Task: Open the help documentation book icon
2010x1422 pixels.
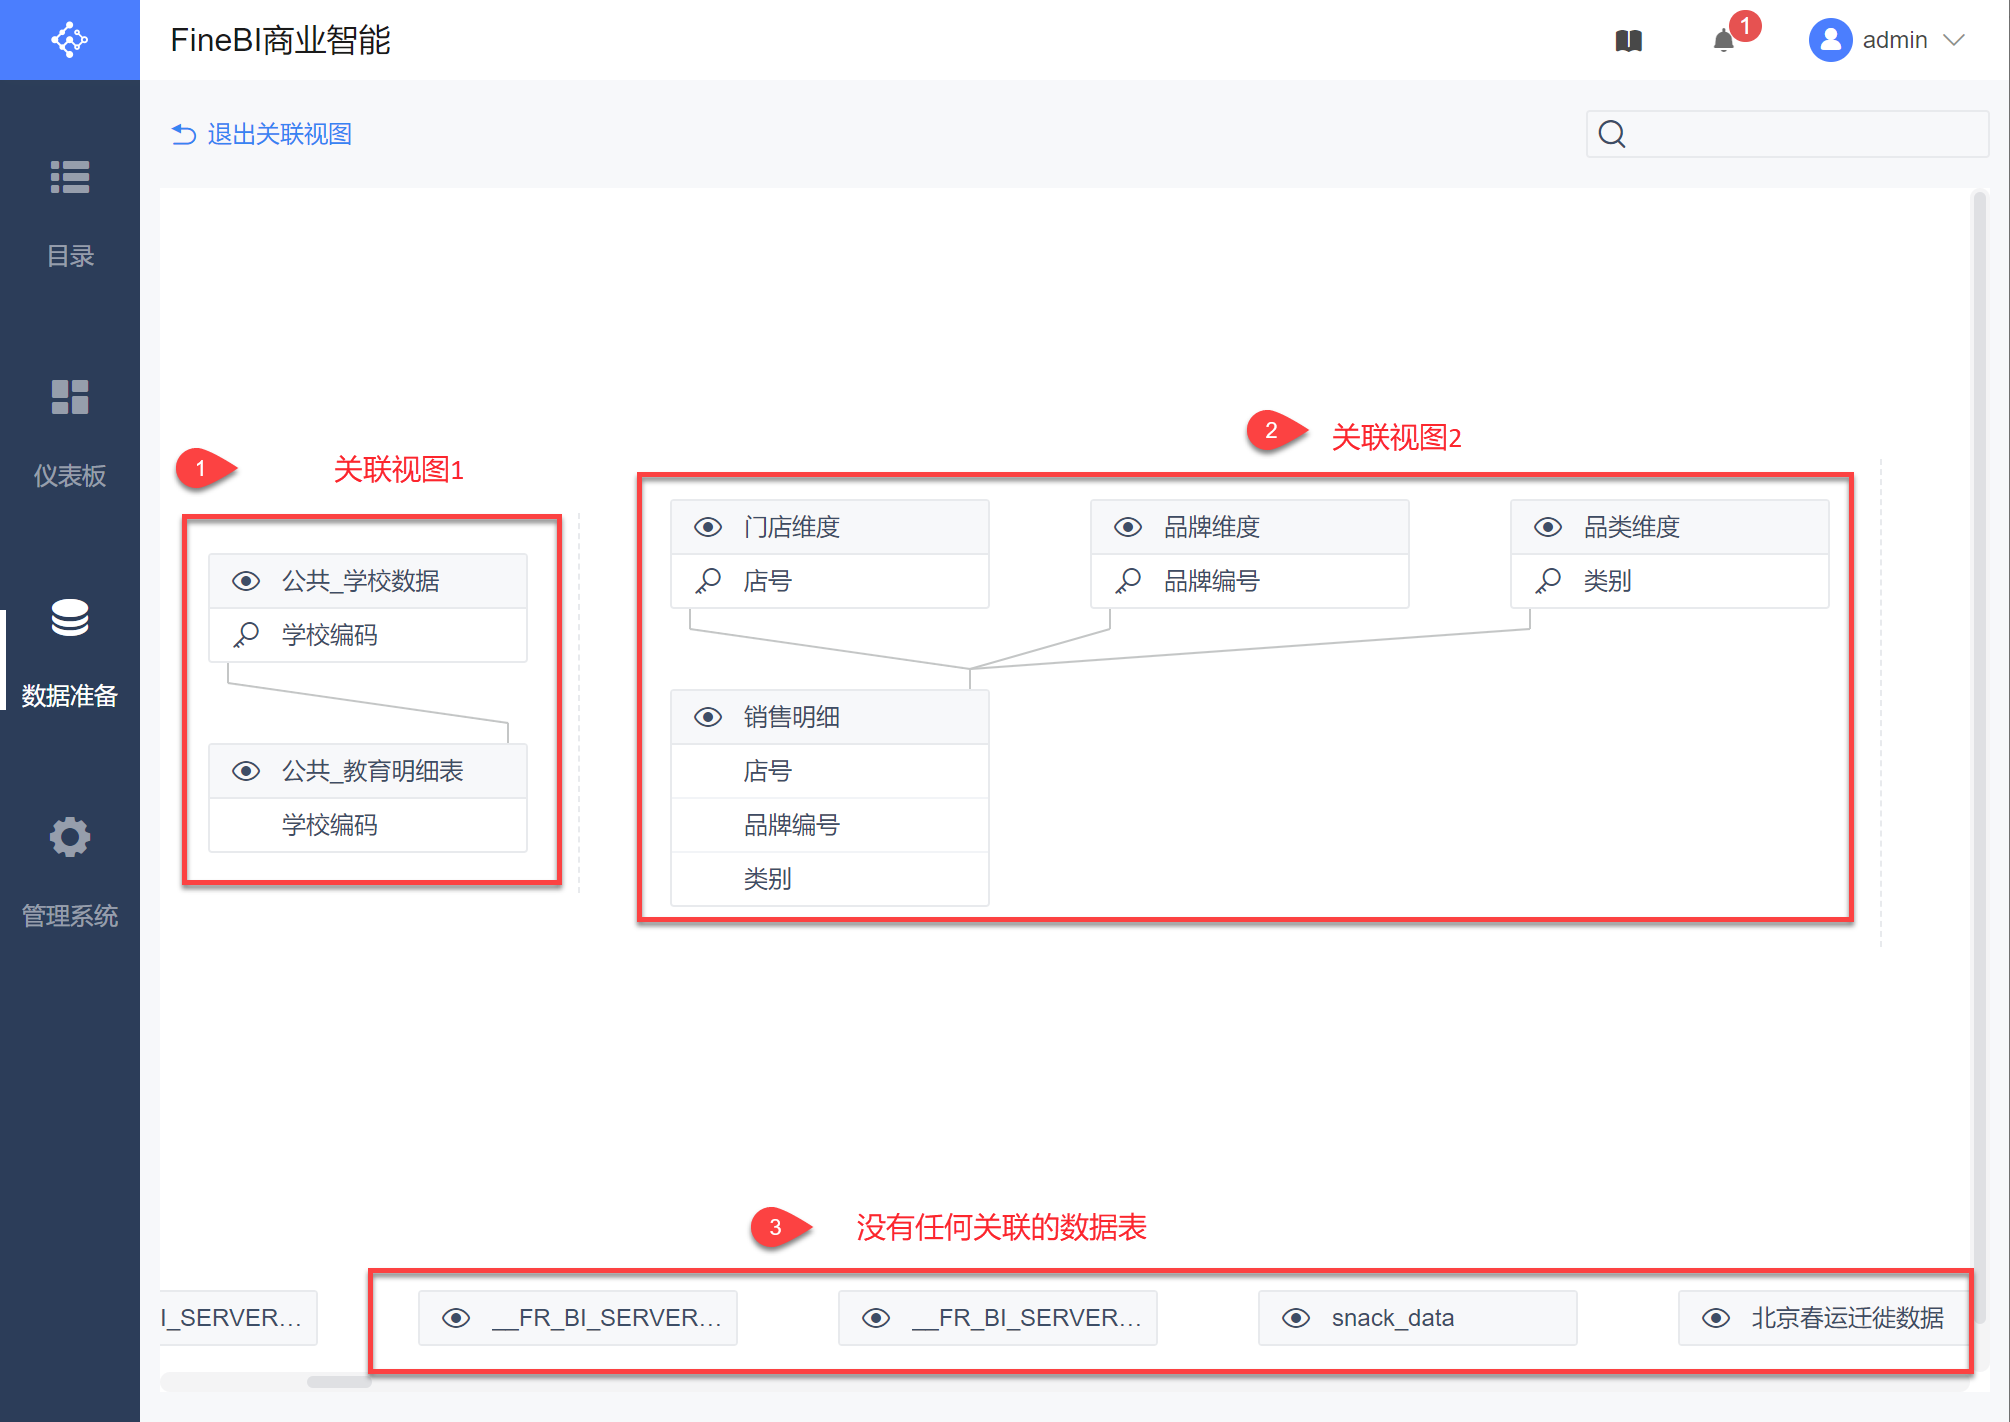Action: pos(1628,41)
